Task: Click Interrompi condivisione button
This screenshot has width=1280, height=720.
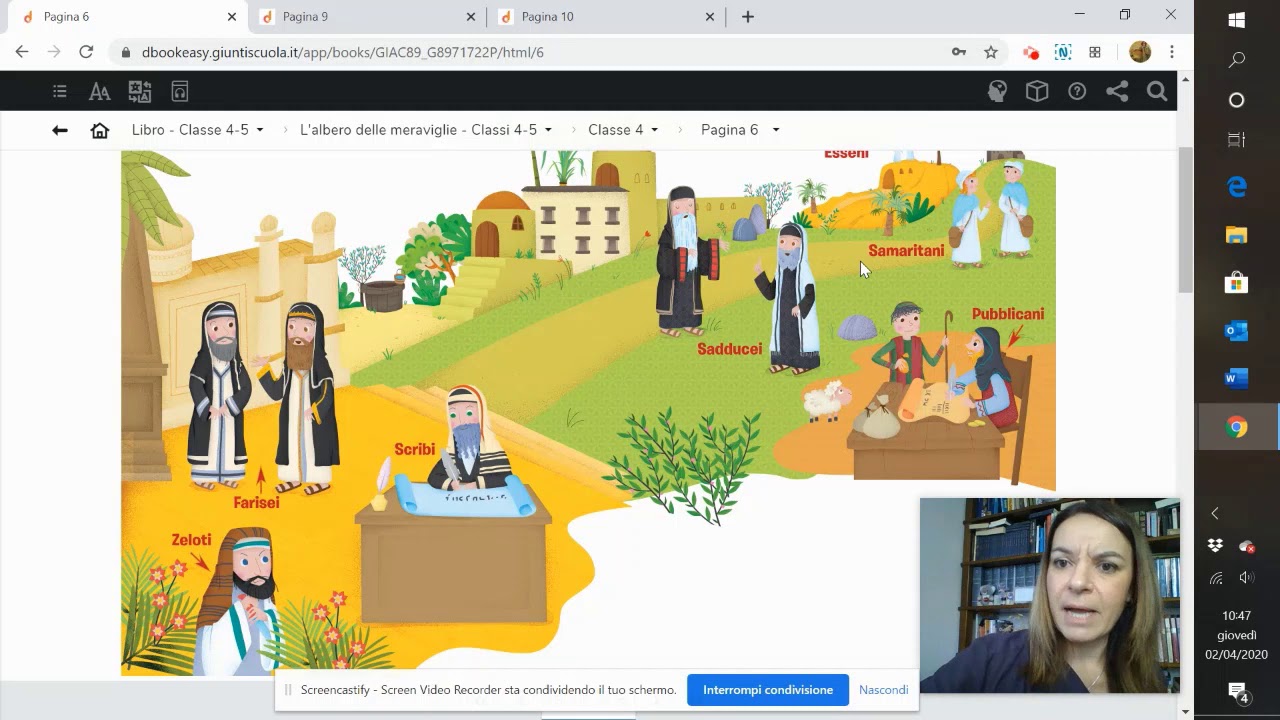Action: pos(768,690)
